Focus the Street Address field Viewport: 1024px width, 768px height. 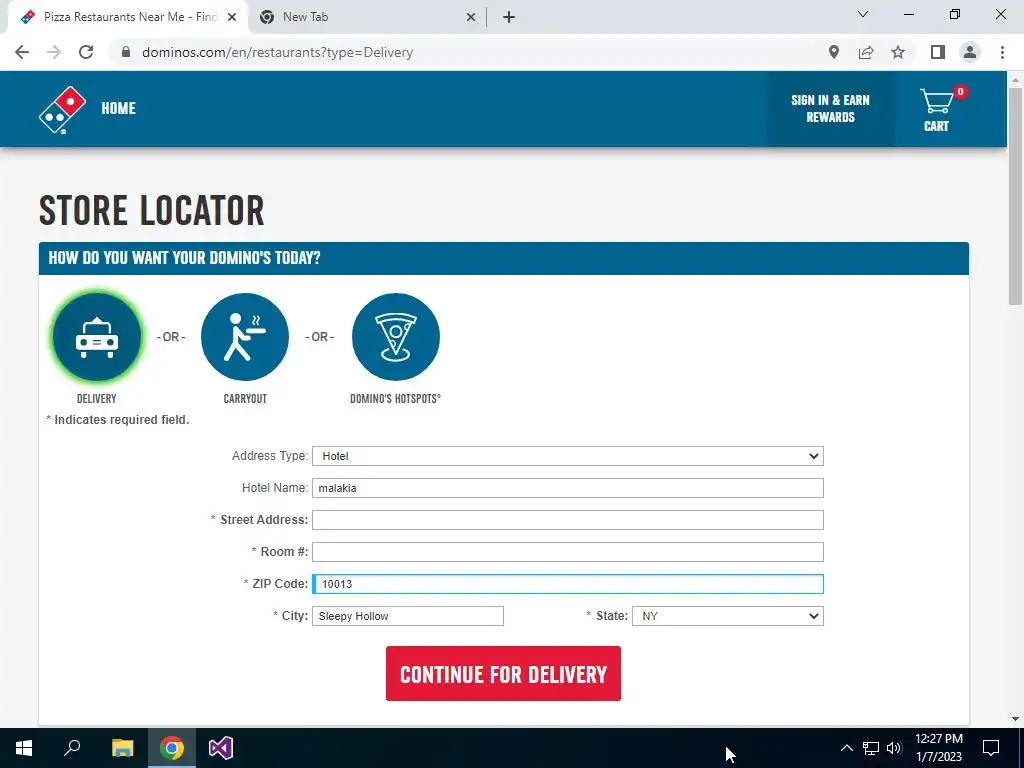pyautogui.click(x=568, y=520)
